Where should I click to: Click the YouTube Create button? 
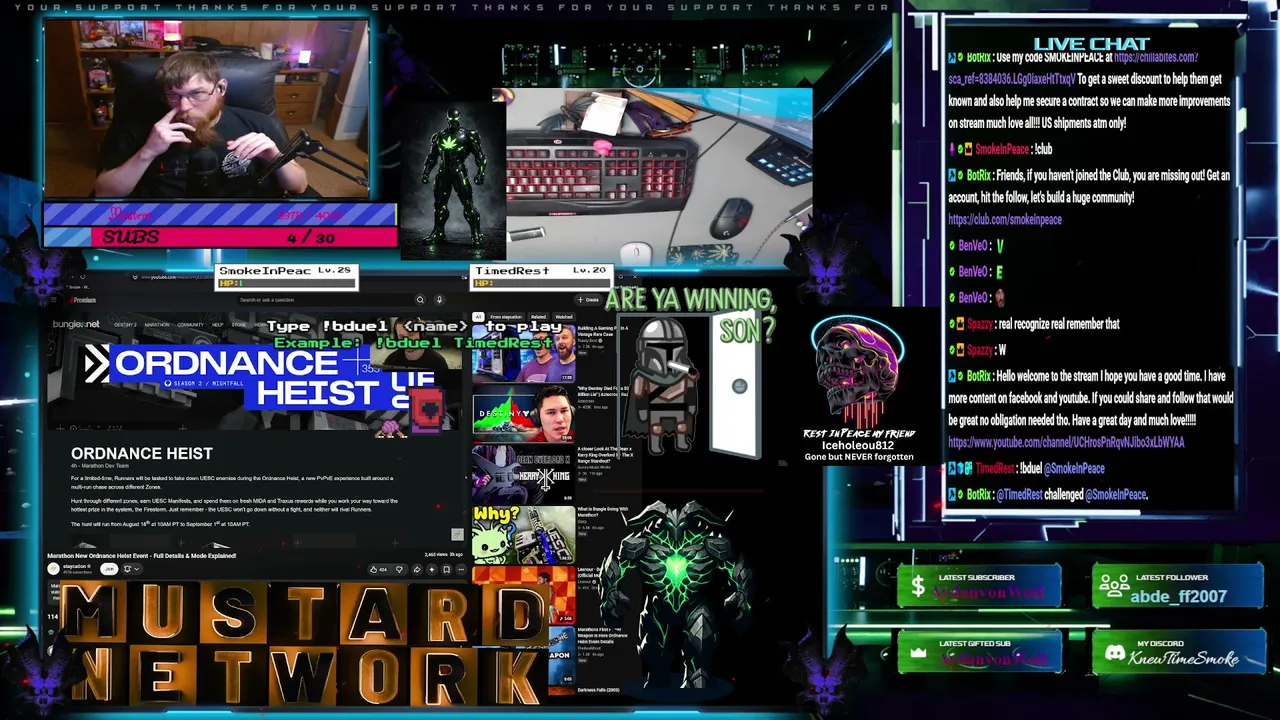pyautogui.click(x=590, y=300)
